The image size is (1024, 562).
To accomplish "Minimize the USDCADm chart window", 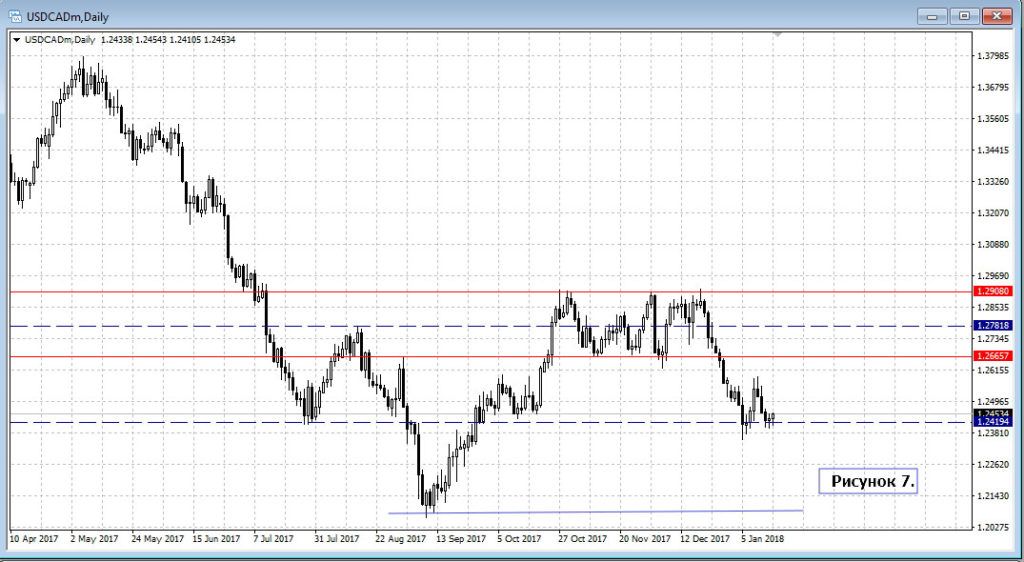I will [934, 15].
